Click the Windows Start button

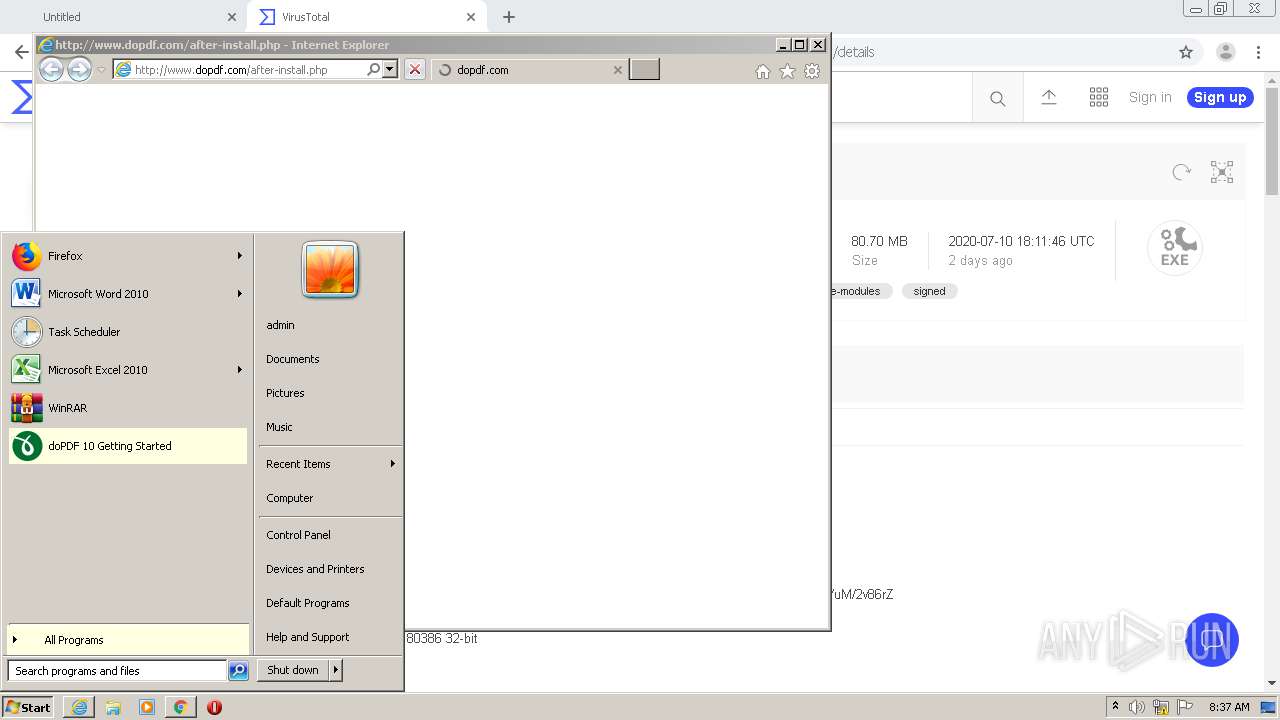tap(28, 707)
